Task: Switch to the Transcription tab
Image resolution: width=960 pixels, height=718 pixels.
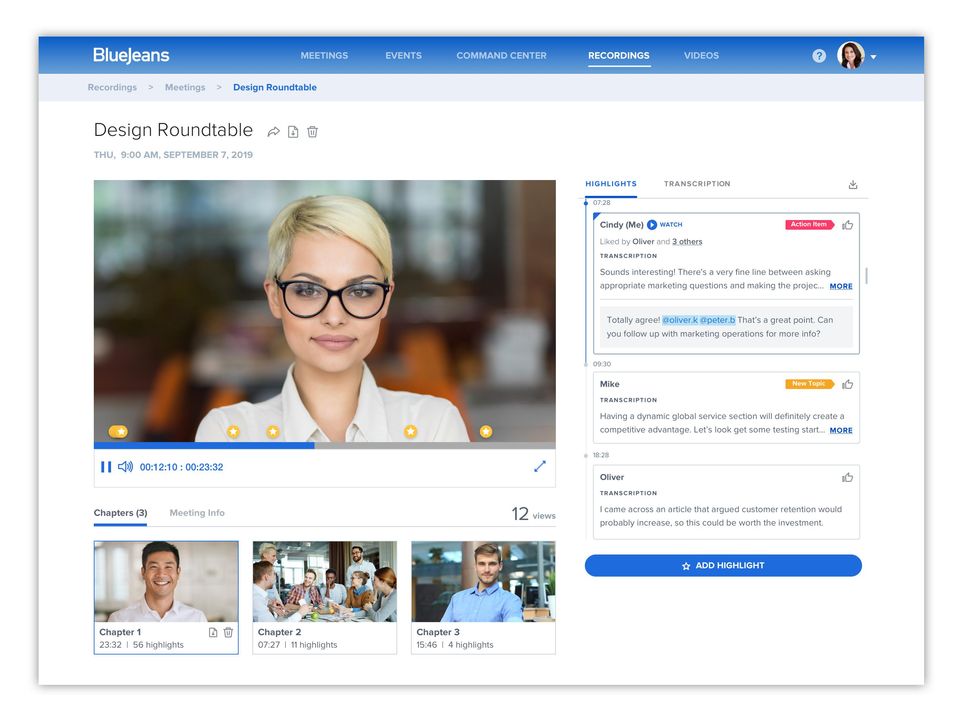Action: [697, 184]
